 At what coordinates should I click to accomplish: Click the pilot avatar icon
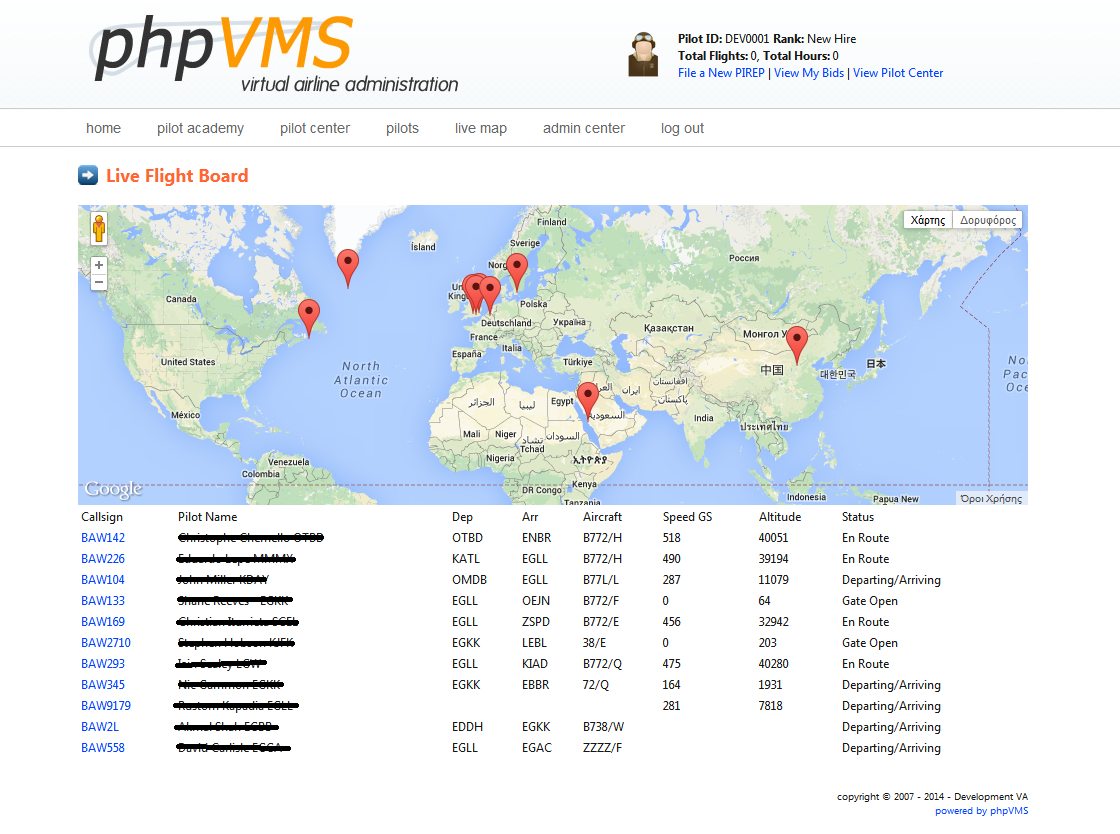pyautogui.click(x=643, y=54)
